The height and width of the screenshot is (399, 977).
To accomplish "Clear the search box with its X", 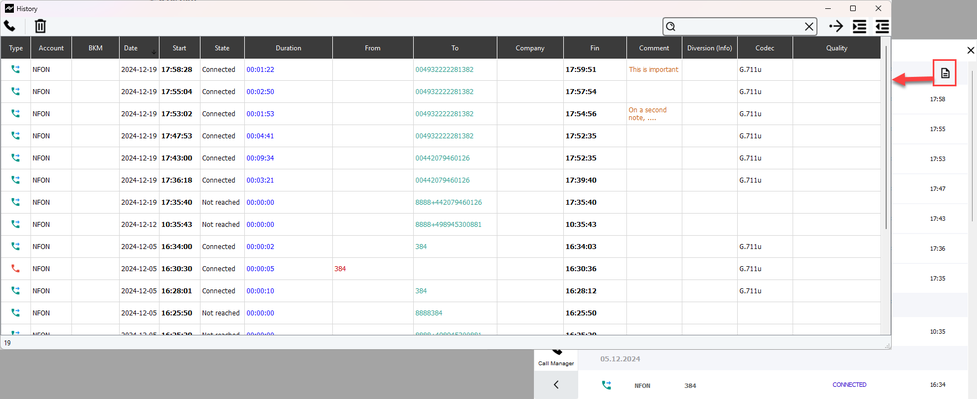I will (809, 26).
